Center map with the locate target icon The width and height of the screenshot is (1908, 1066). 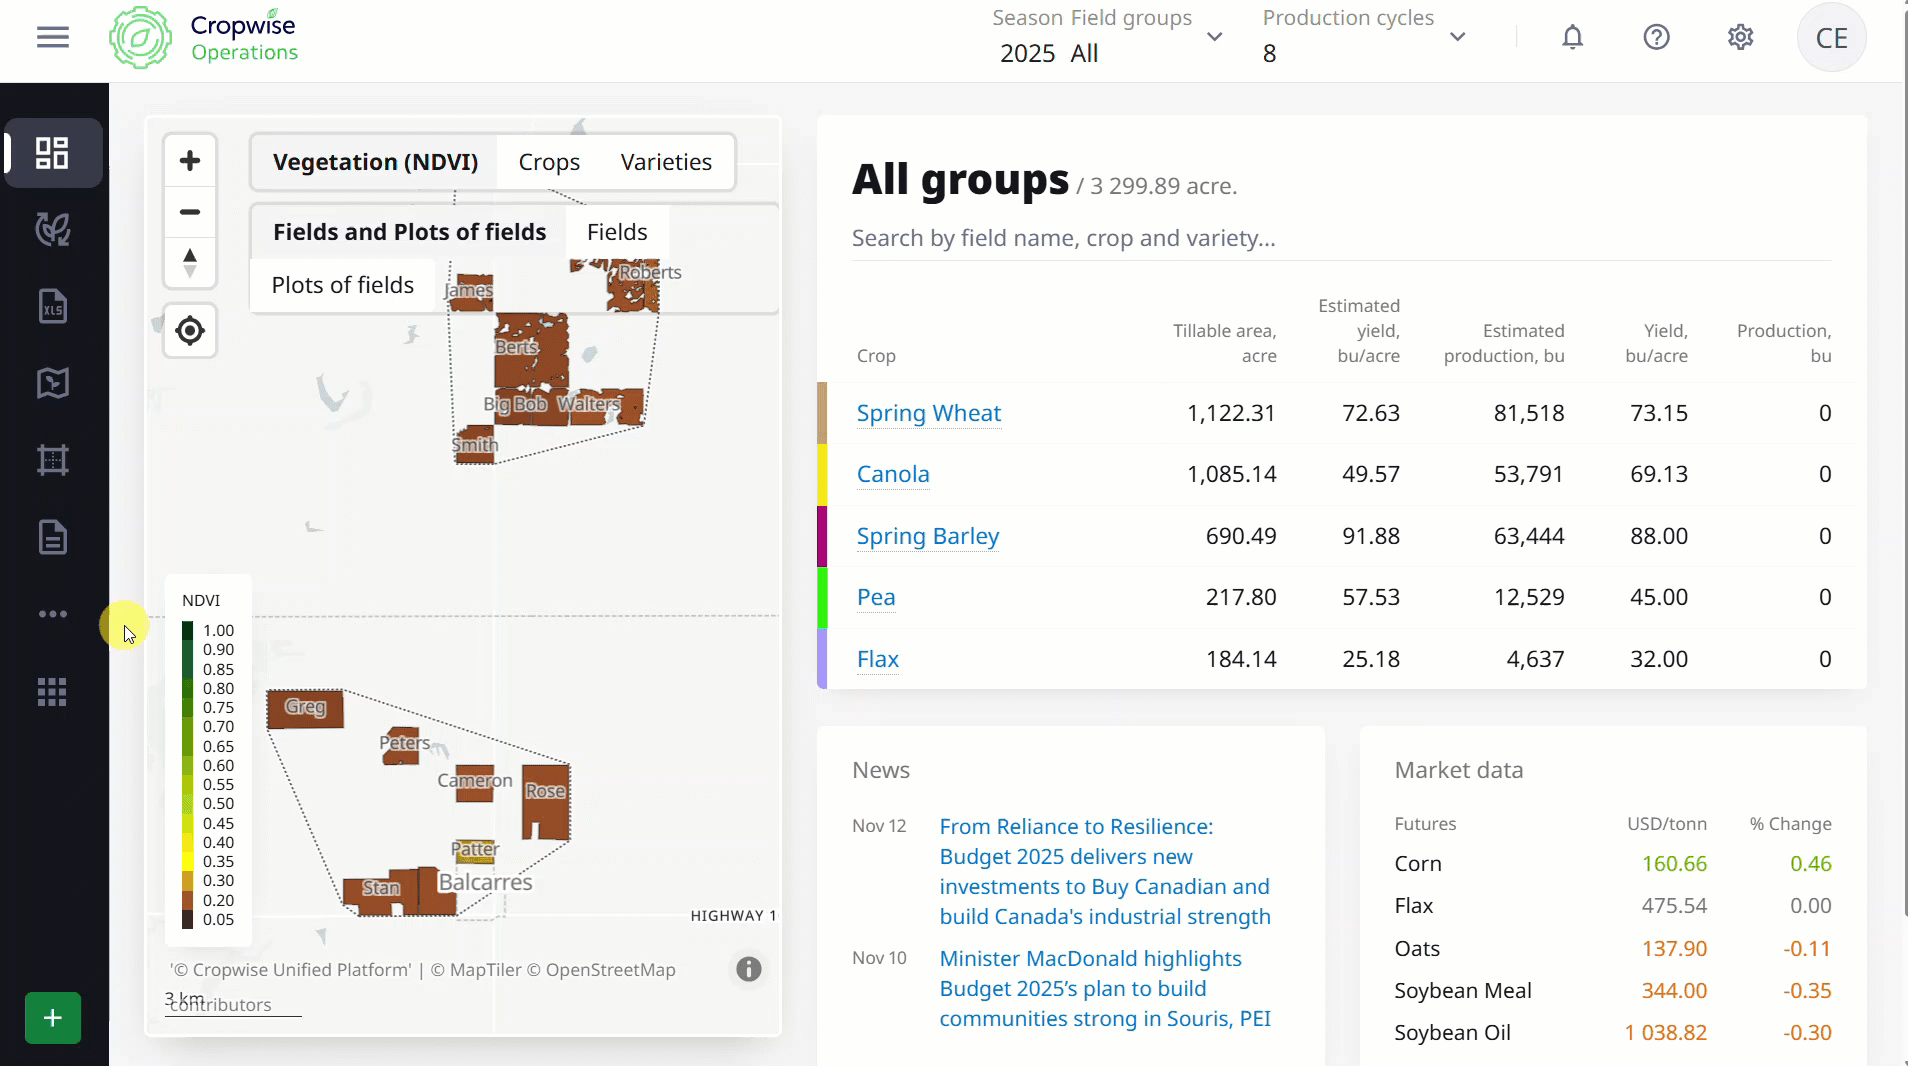[190, 331]
